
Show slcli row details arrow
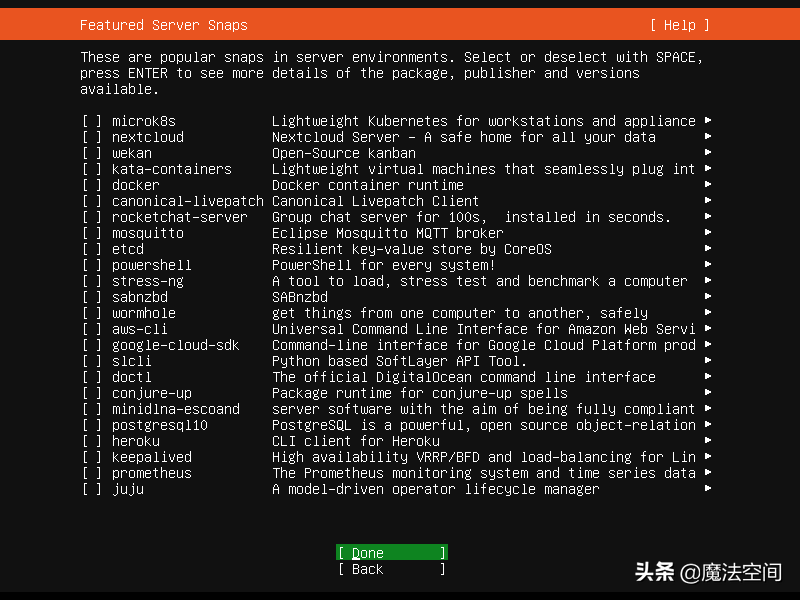click(708, 360)
